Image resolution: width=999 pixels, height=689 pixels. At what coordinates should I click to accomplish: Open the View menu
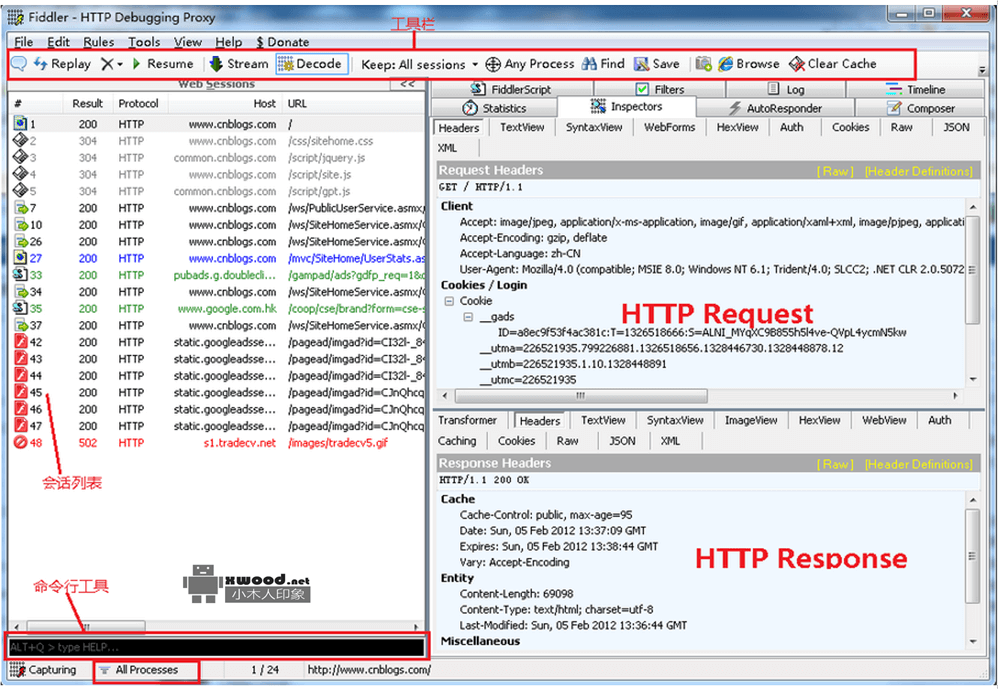pyautogui.click(x=188, y=42)
